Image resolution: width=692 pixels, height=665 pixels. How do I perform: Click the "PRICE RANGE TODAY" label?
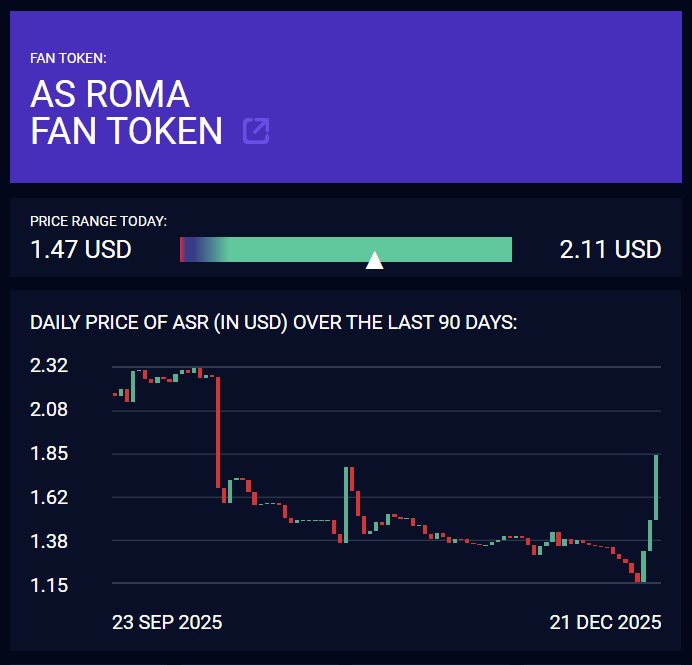pyautogui.click(x=98, y=220)
